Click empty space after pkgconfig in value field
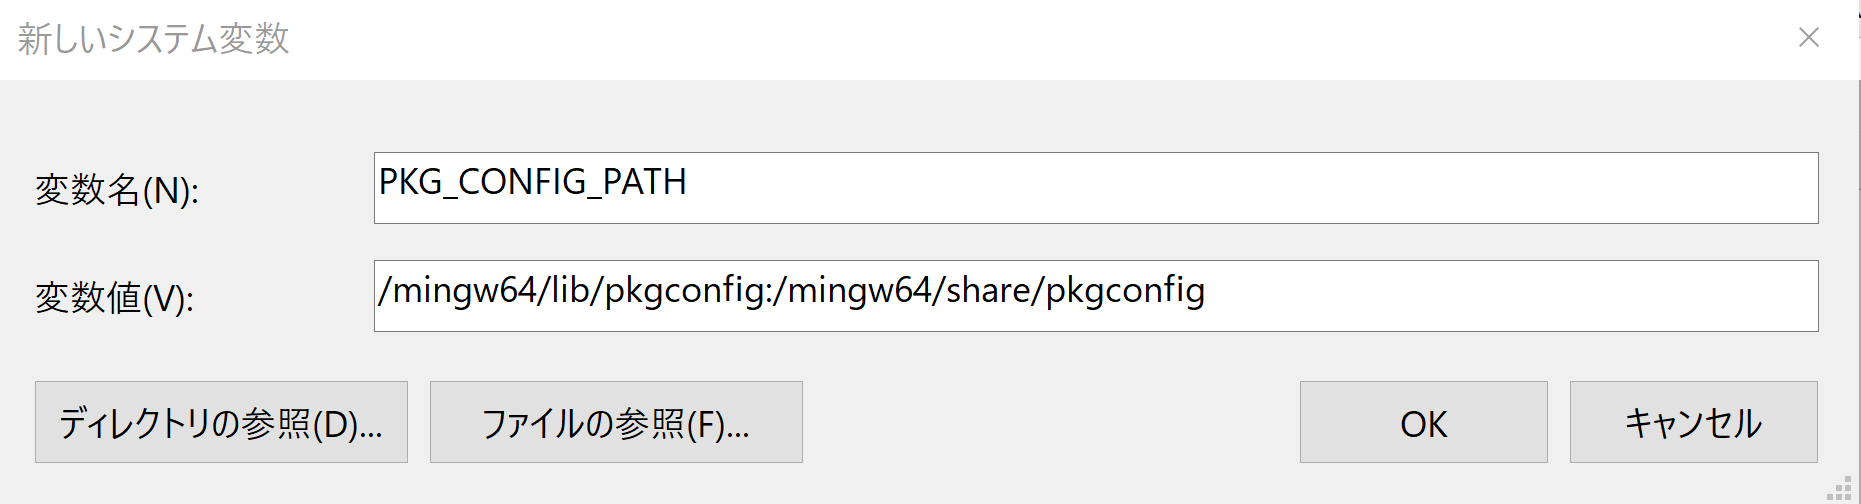 click(x=1510, y=296)
